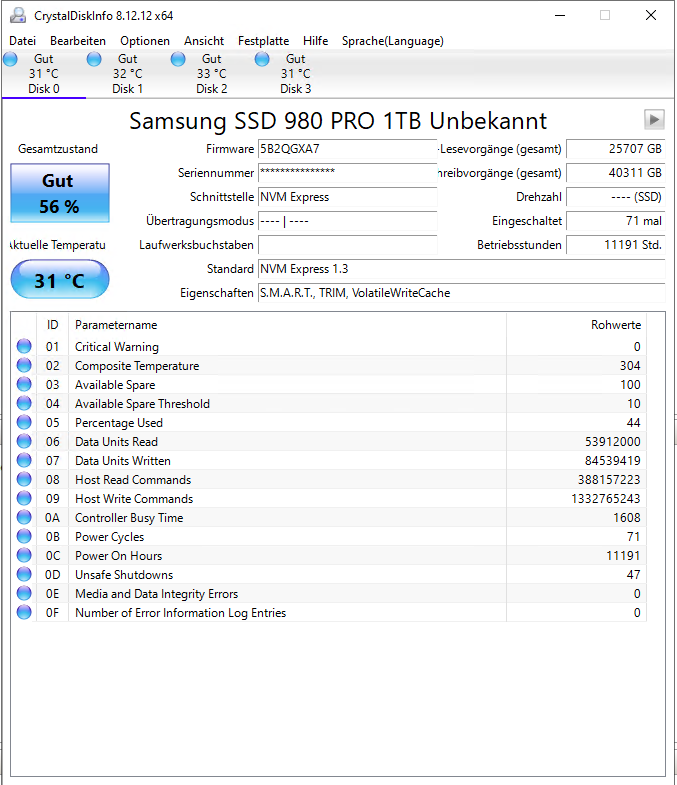Click status orb for Host Read Commands

point(24,479)
